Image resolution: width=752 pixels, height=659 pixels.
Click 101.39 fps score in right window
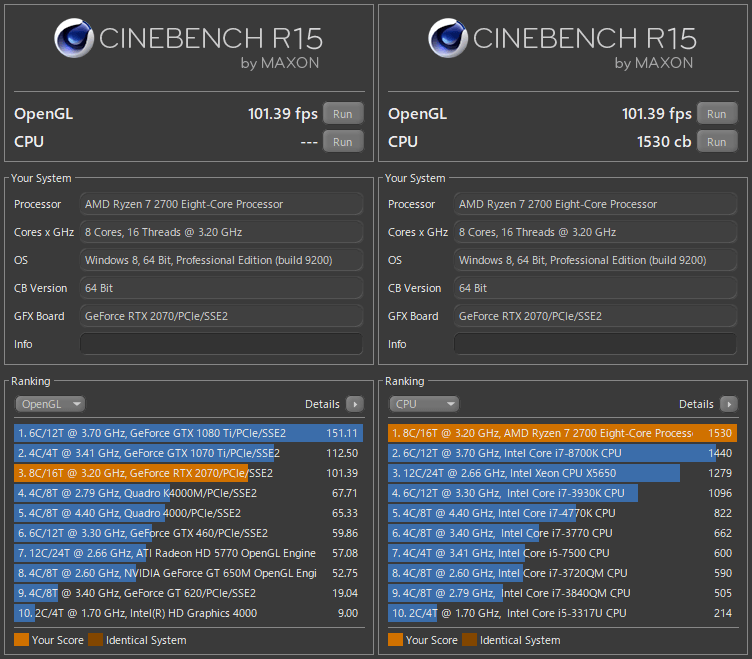click(x=657, y=114)
